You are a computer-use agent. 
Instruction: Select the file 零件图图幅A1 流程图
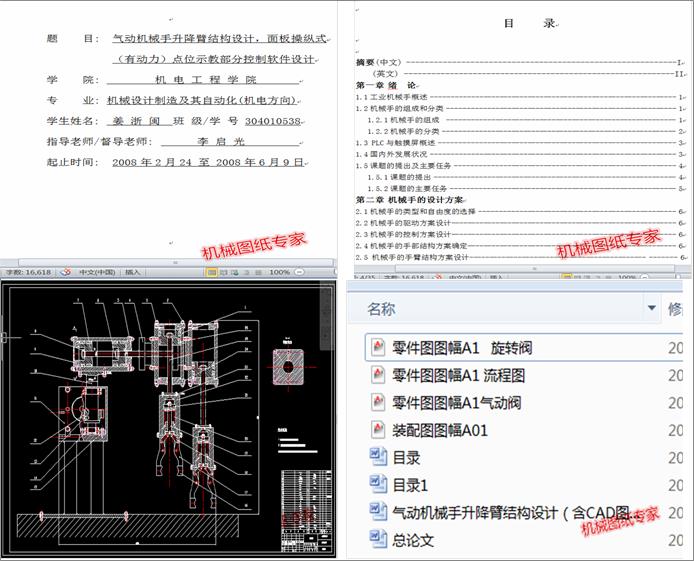pos(459,376)
